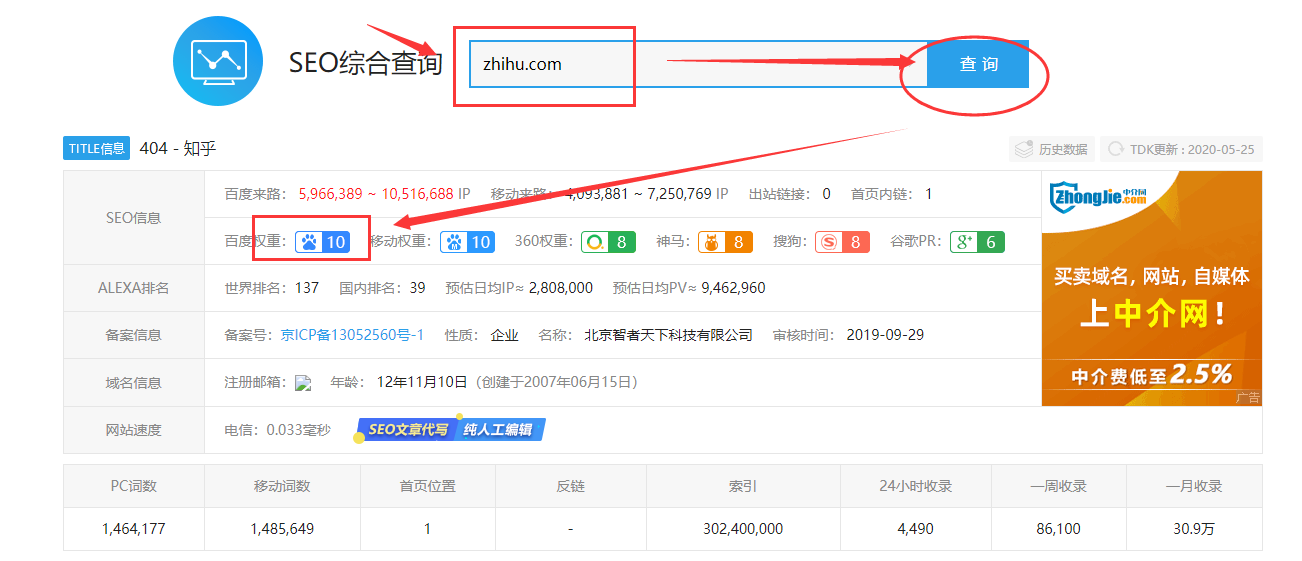Click the 备案信息 row label

pos(133,335)
